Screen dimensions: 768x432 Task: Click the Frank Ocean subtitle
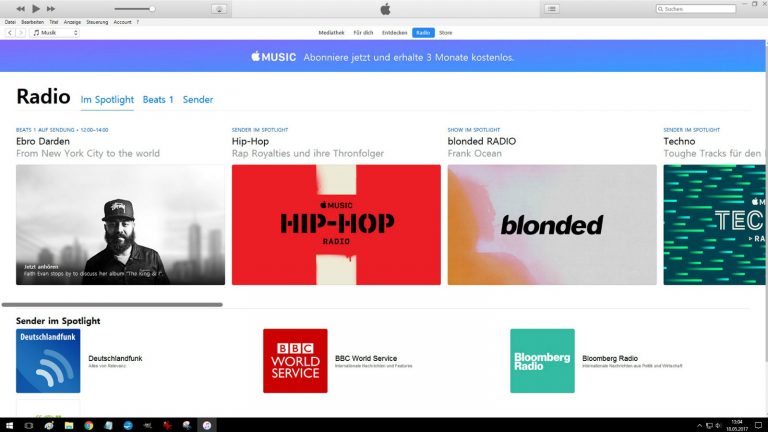[475, 153]
